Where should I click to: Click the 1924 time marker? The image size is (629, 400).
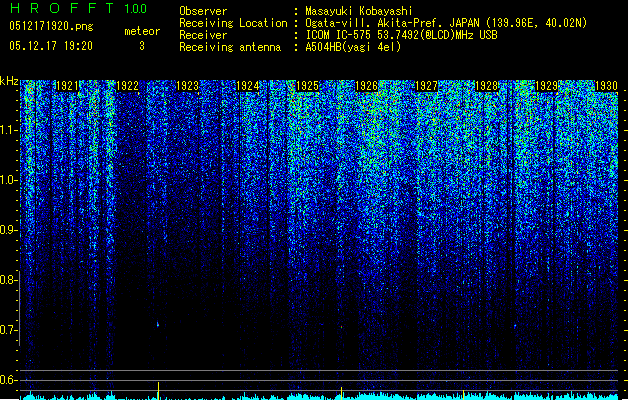(x=248, y=86)
